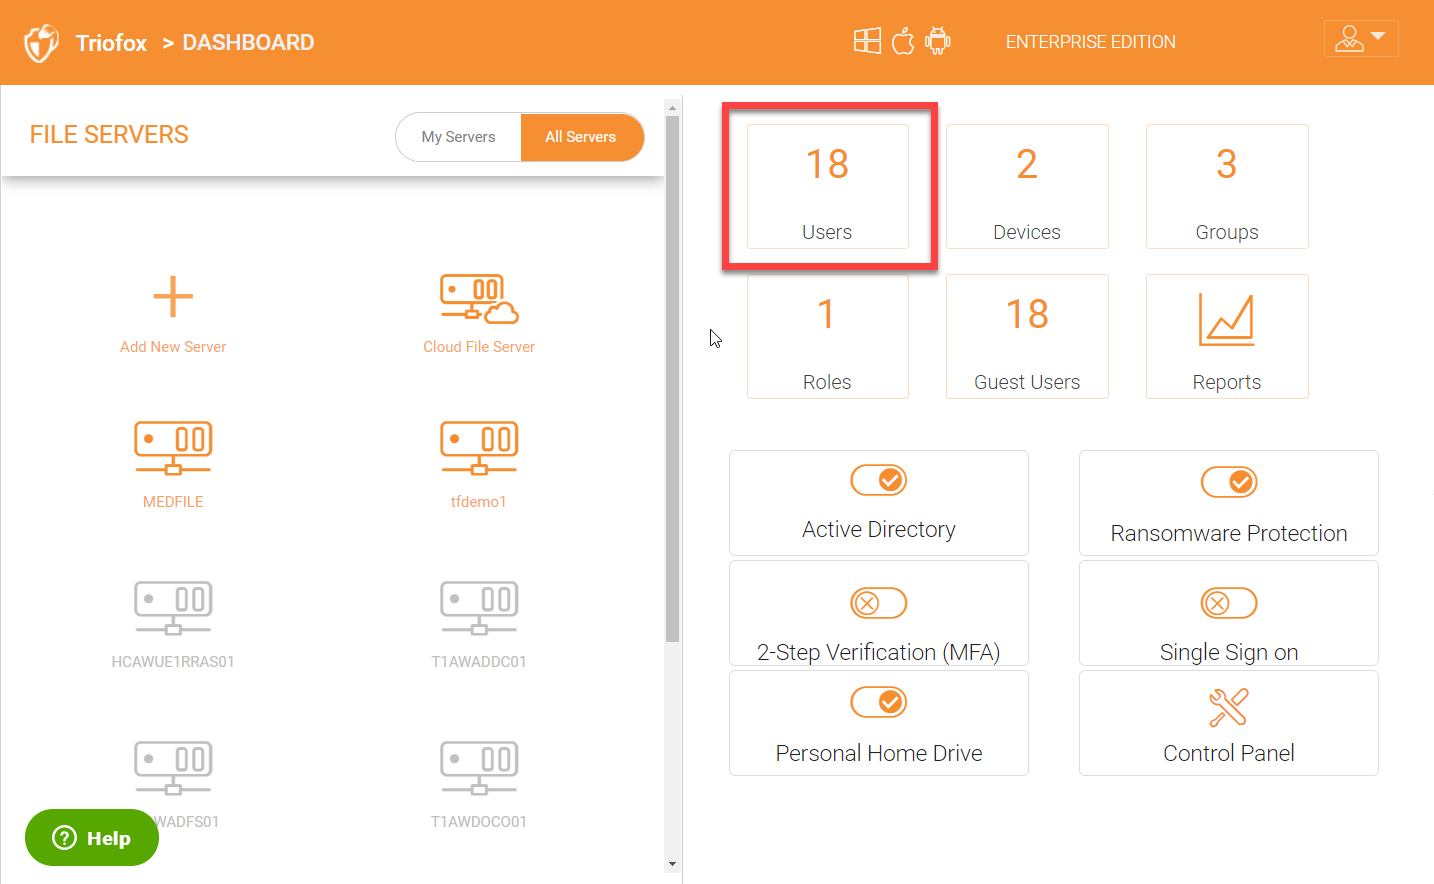The width and height of the screenshot is (1434, 884).
Task: Enable the 2-Step Verification (MFA) switch
Action: [x=879, y=603]
